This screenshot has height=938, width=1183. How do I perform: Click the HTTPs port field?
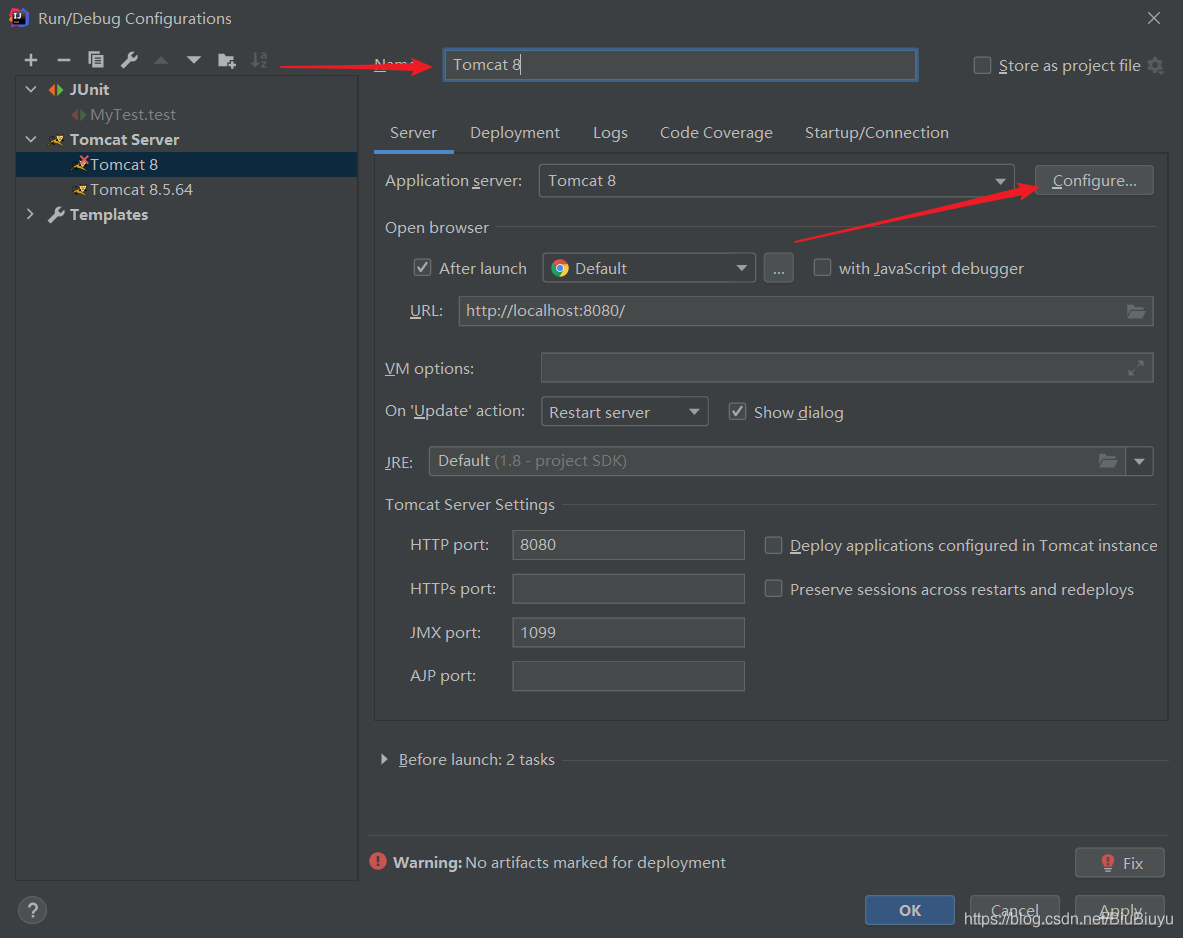point(628,589)
